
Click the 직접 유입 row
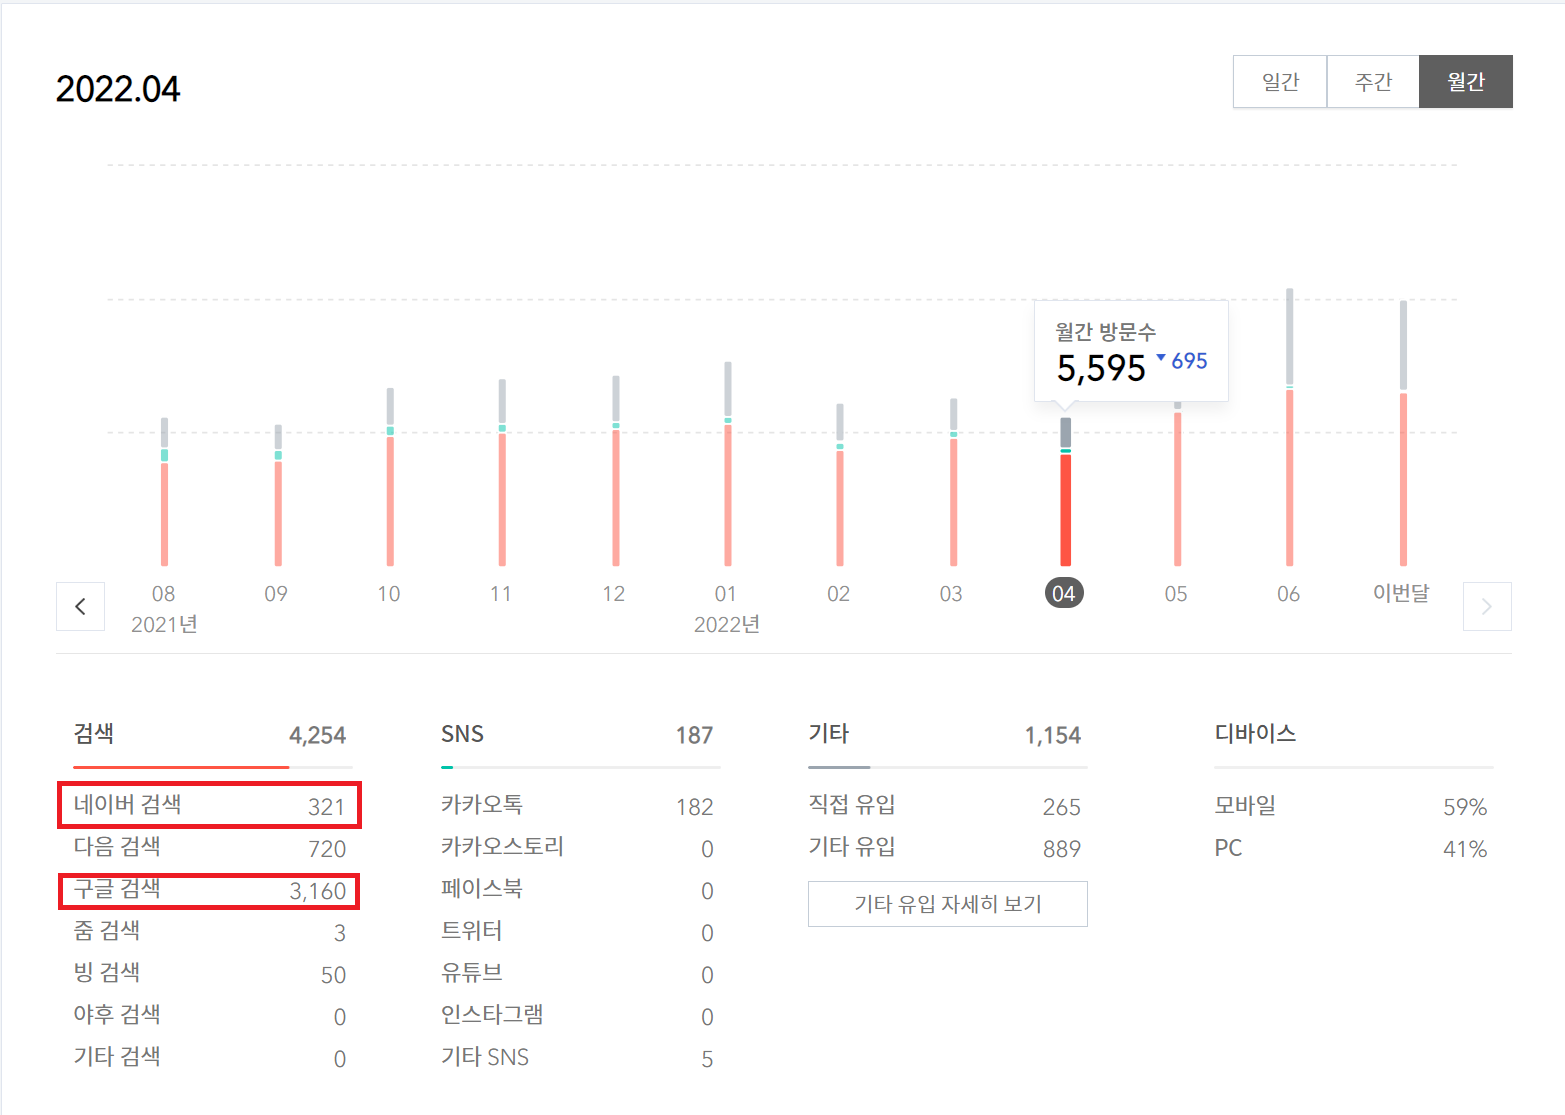pyautogui.click(x=945, y=806)
